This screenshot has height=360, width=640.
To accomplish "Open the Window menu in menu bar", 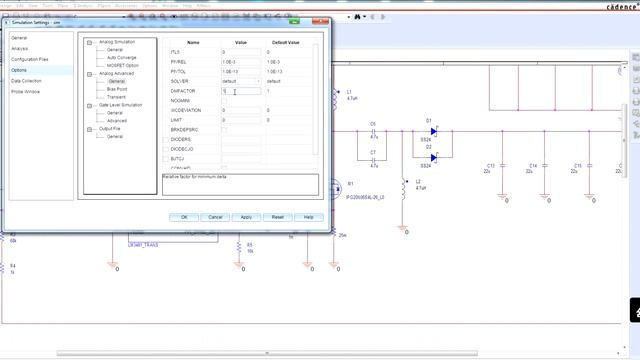I will [170, 6].
